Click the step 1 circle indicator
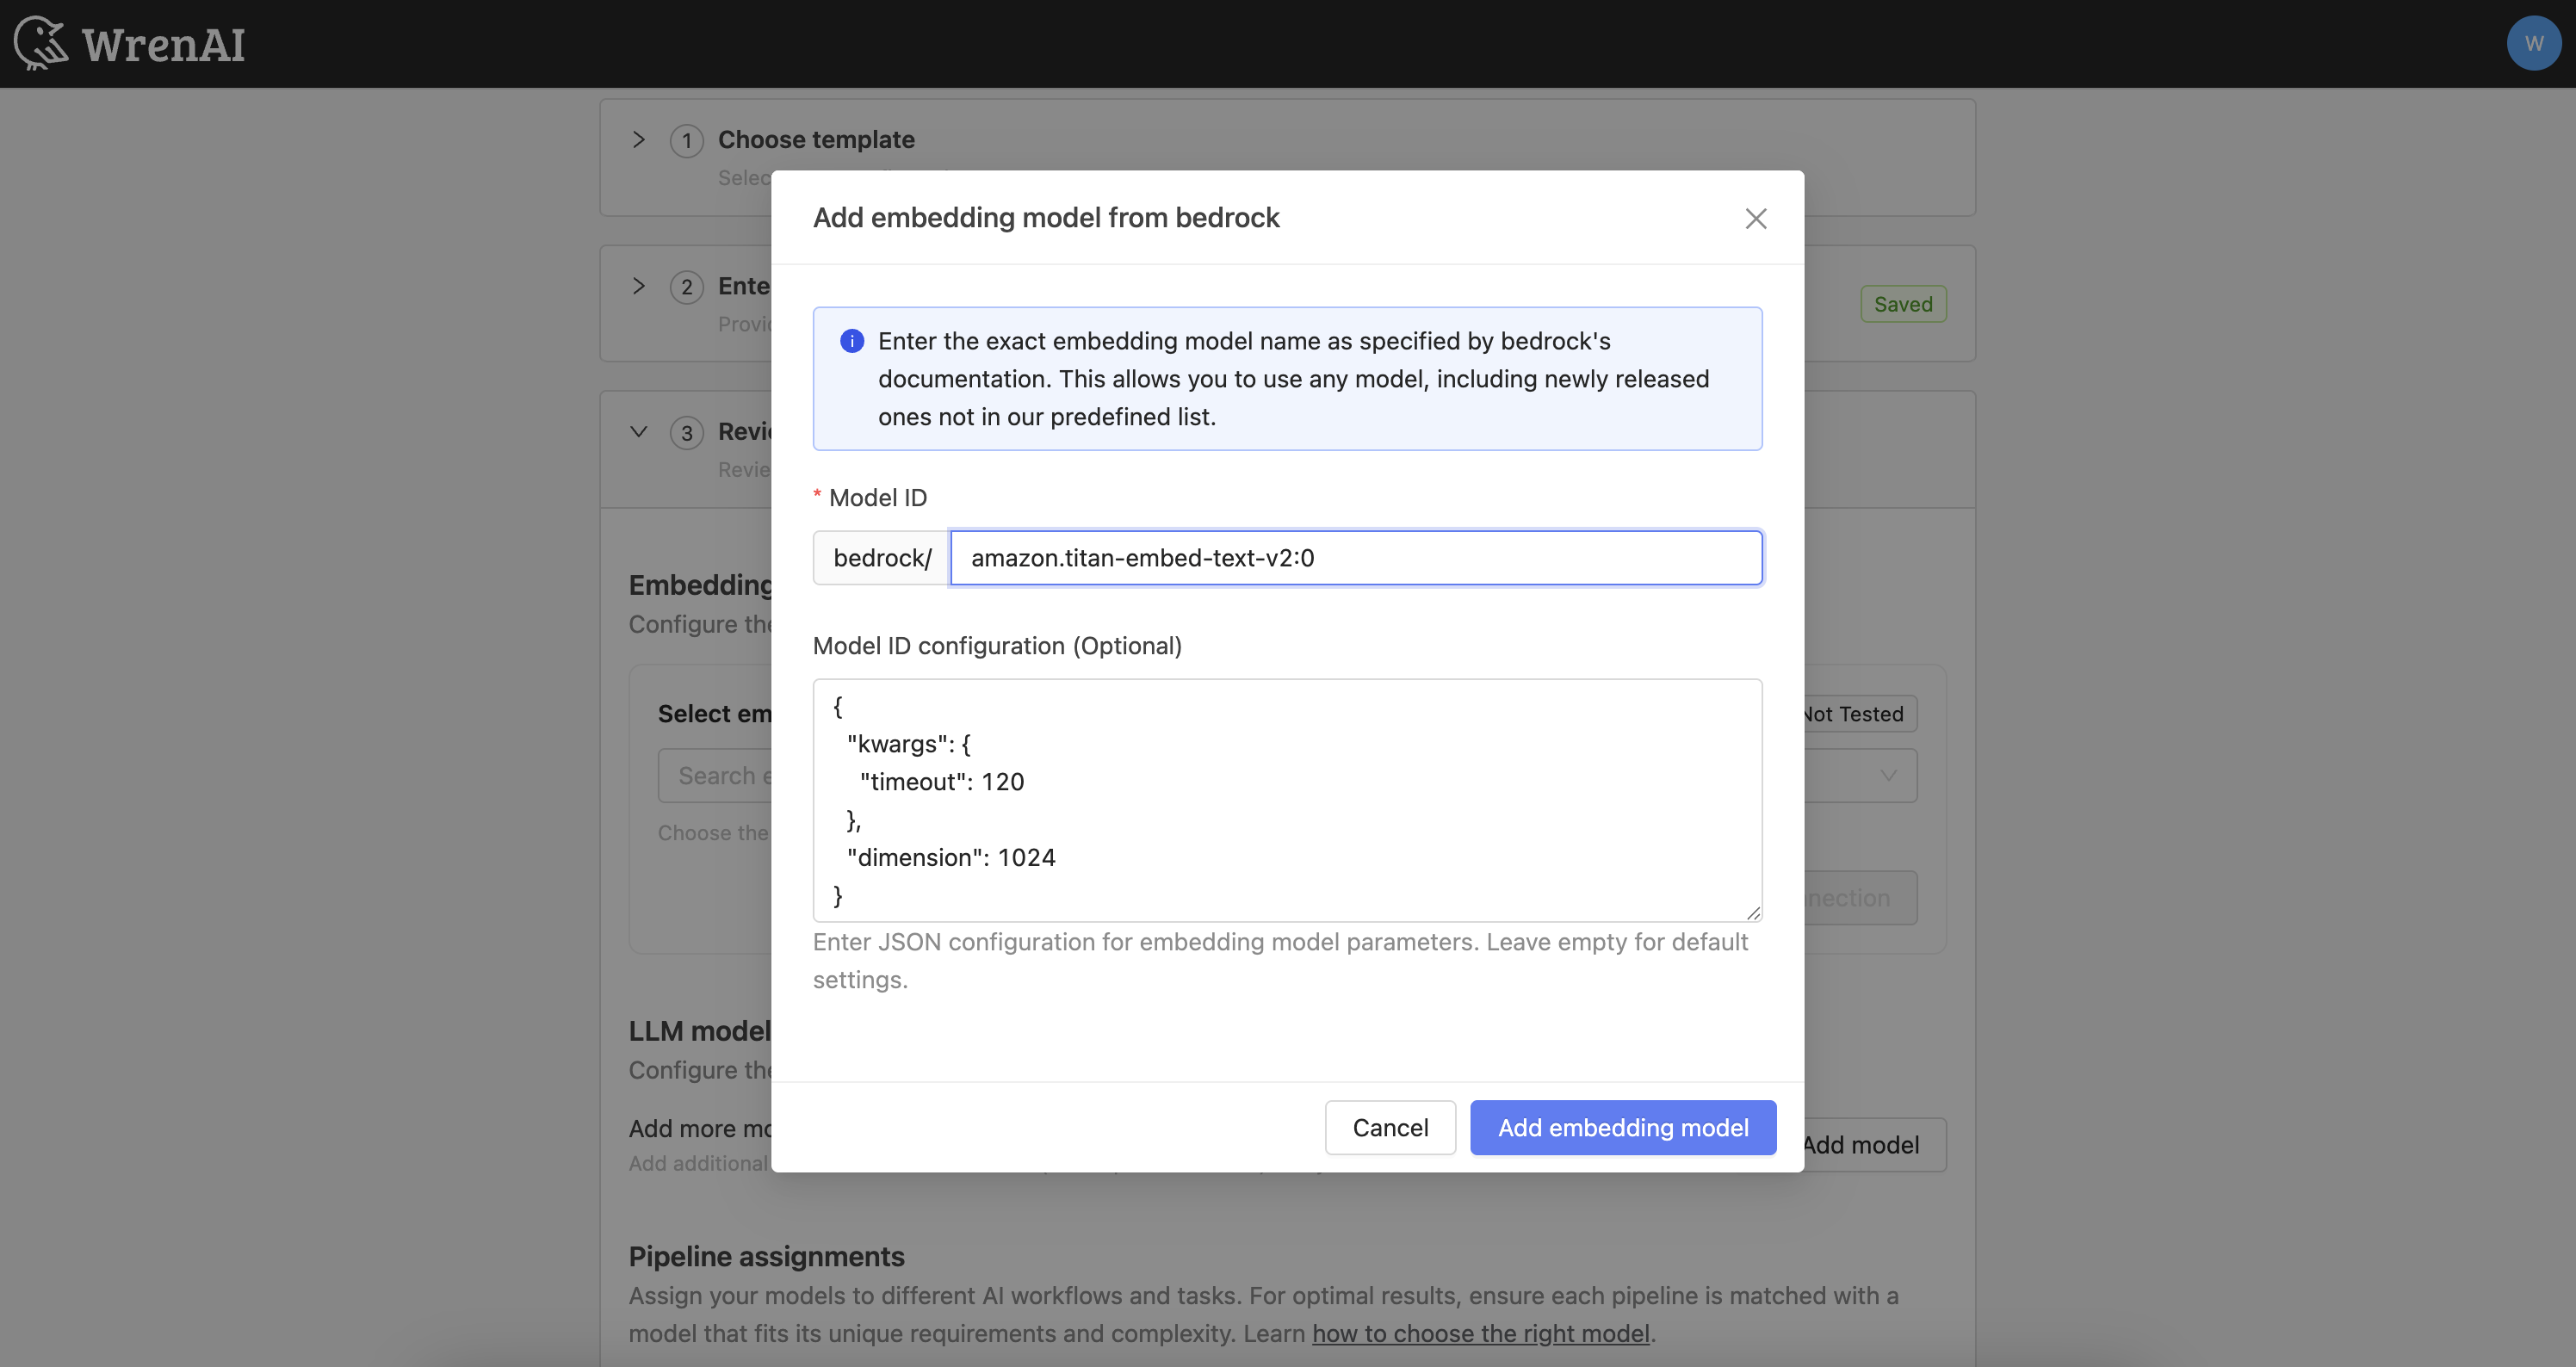Screen dimensions: 2576x1367 [686, 140]
